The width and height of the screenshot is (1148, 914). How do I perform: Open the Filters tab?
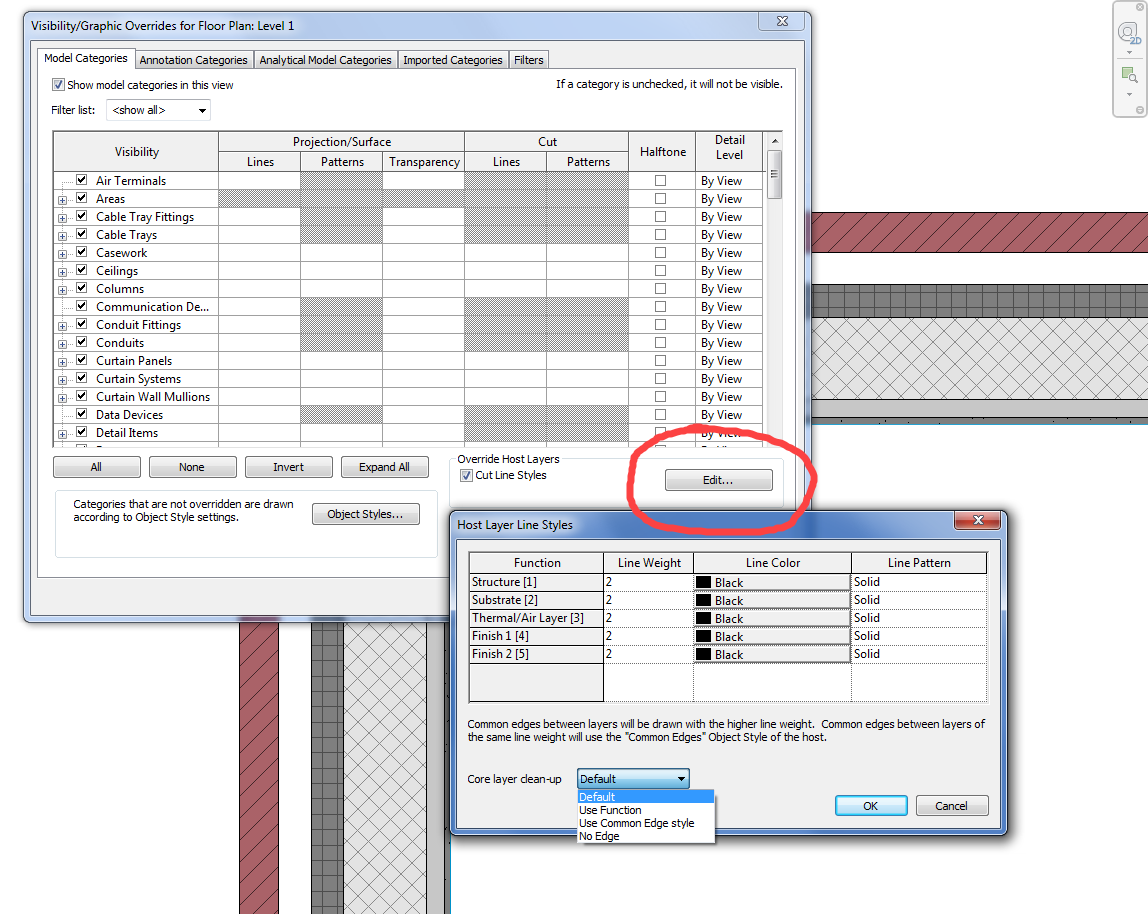pyautogui.click(x=529, y=60)
